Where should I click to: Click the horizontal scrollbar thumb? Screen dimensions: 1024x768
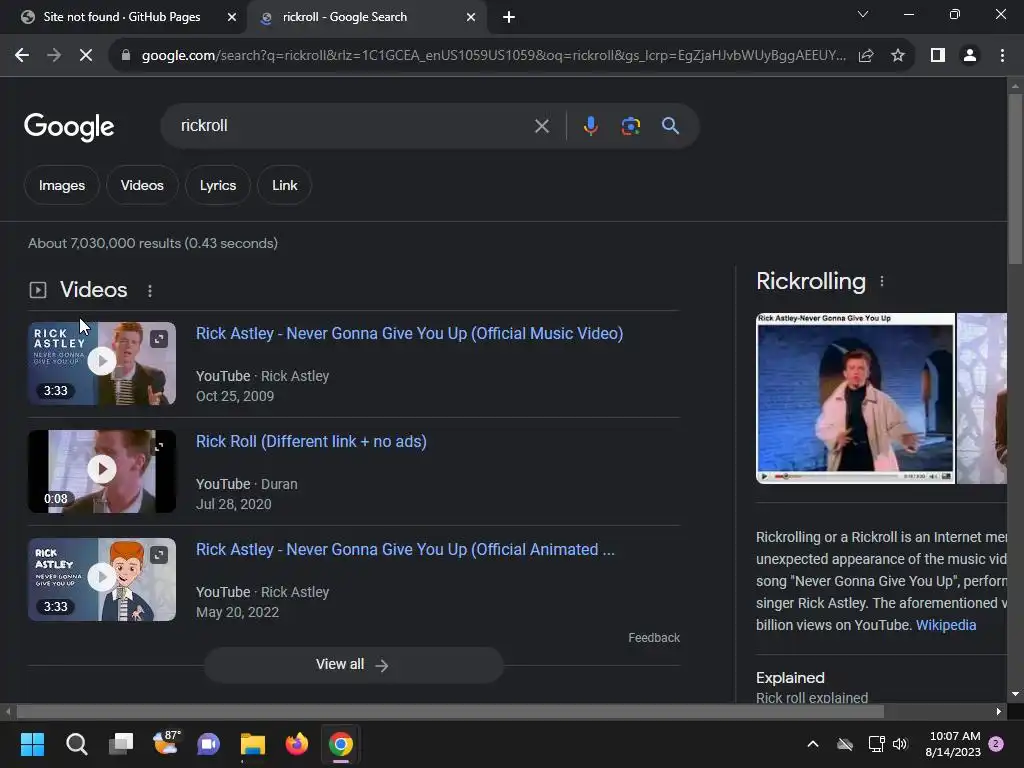(449, 711)
